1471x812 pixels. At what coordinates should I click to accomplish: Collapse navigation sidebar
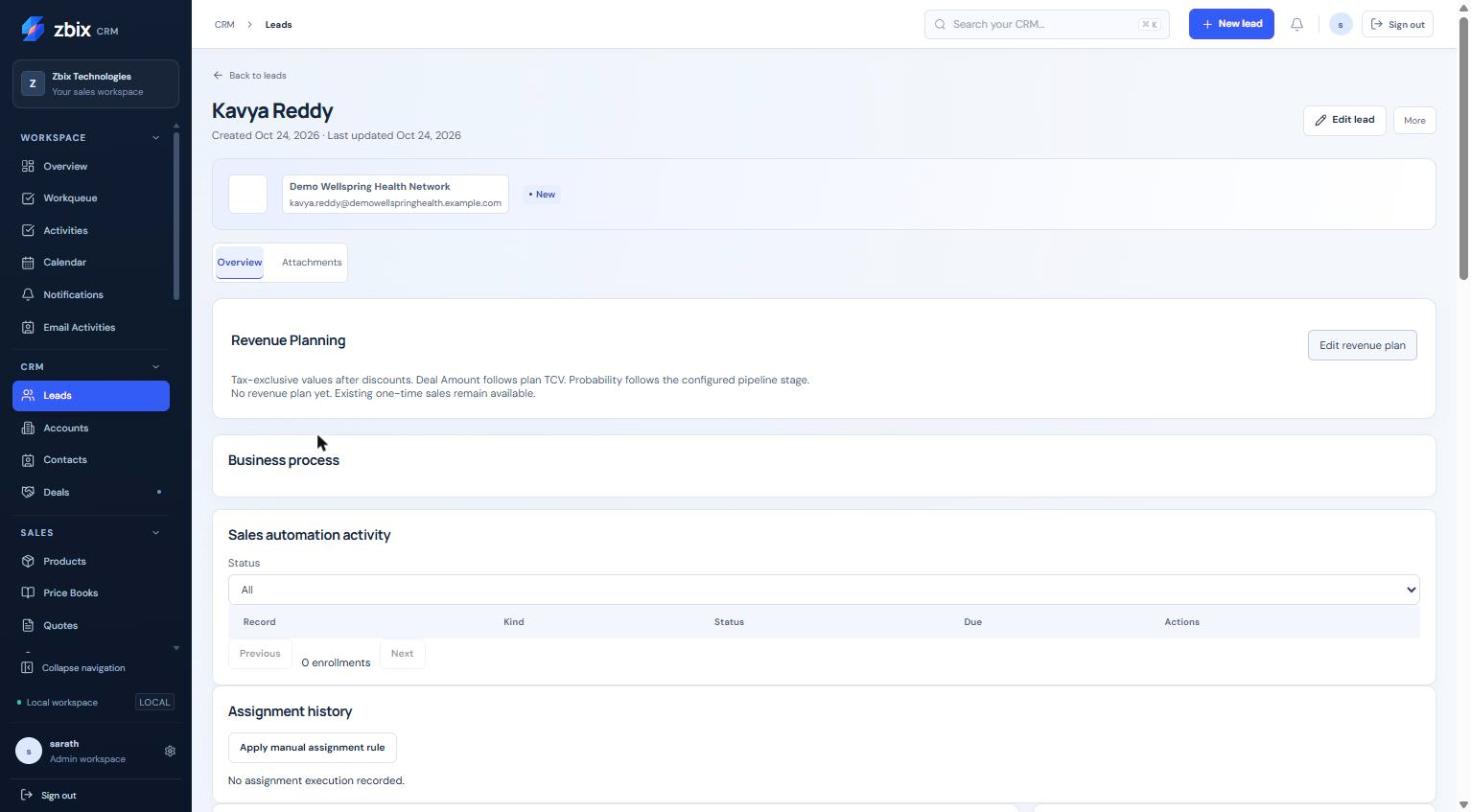pyautogui.click(x=73, y=668)
